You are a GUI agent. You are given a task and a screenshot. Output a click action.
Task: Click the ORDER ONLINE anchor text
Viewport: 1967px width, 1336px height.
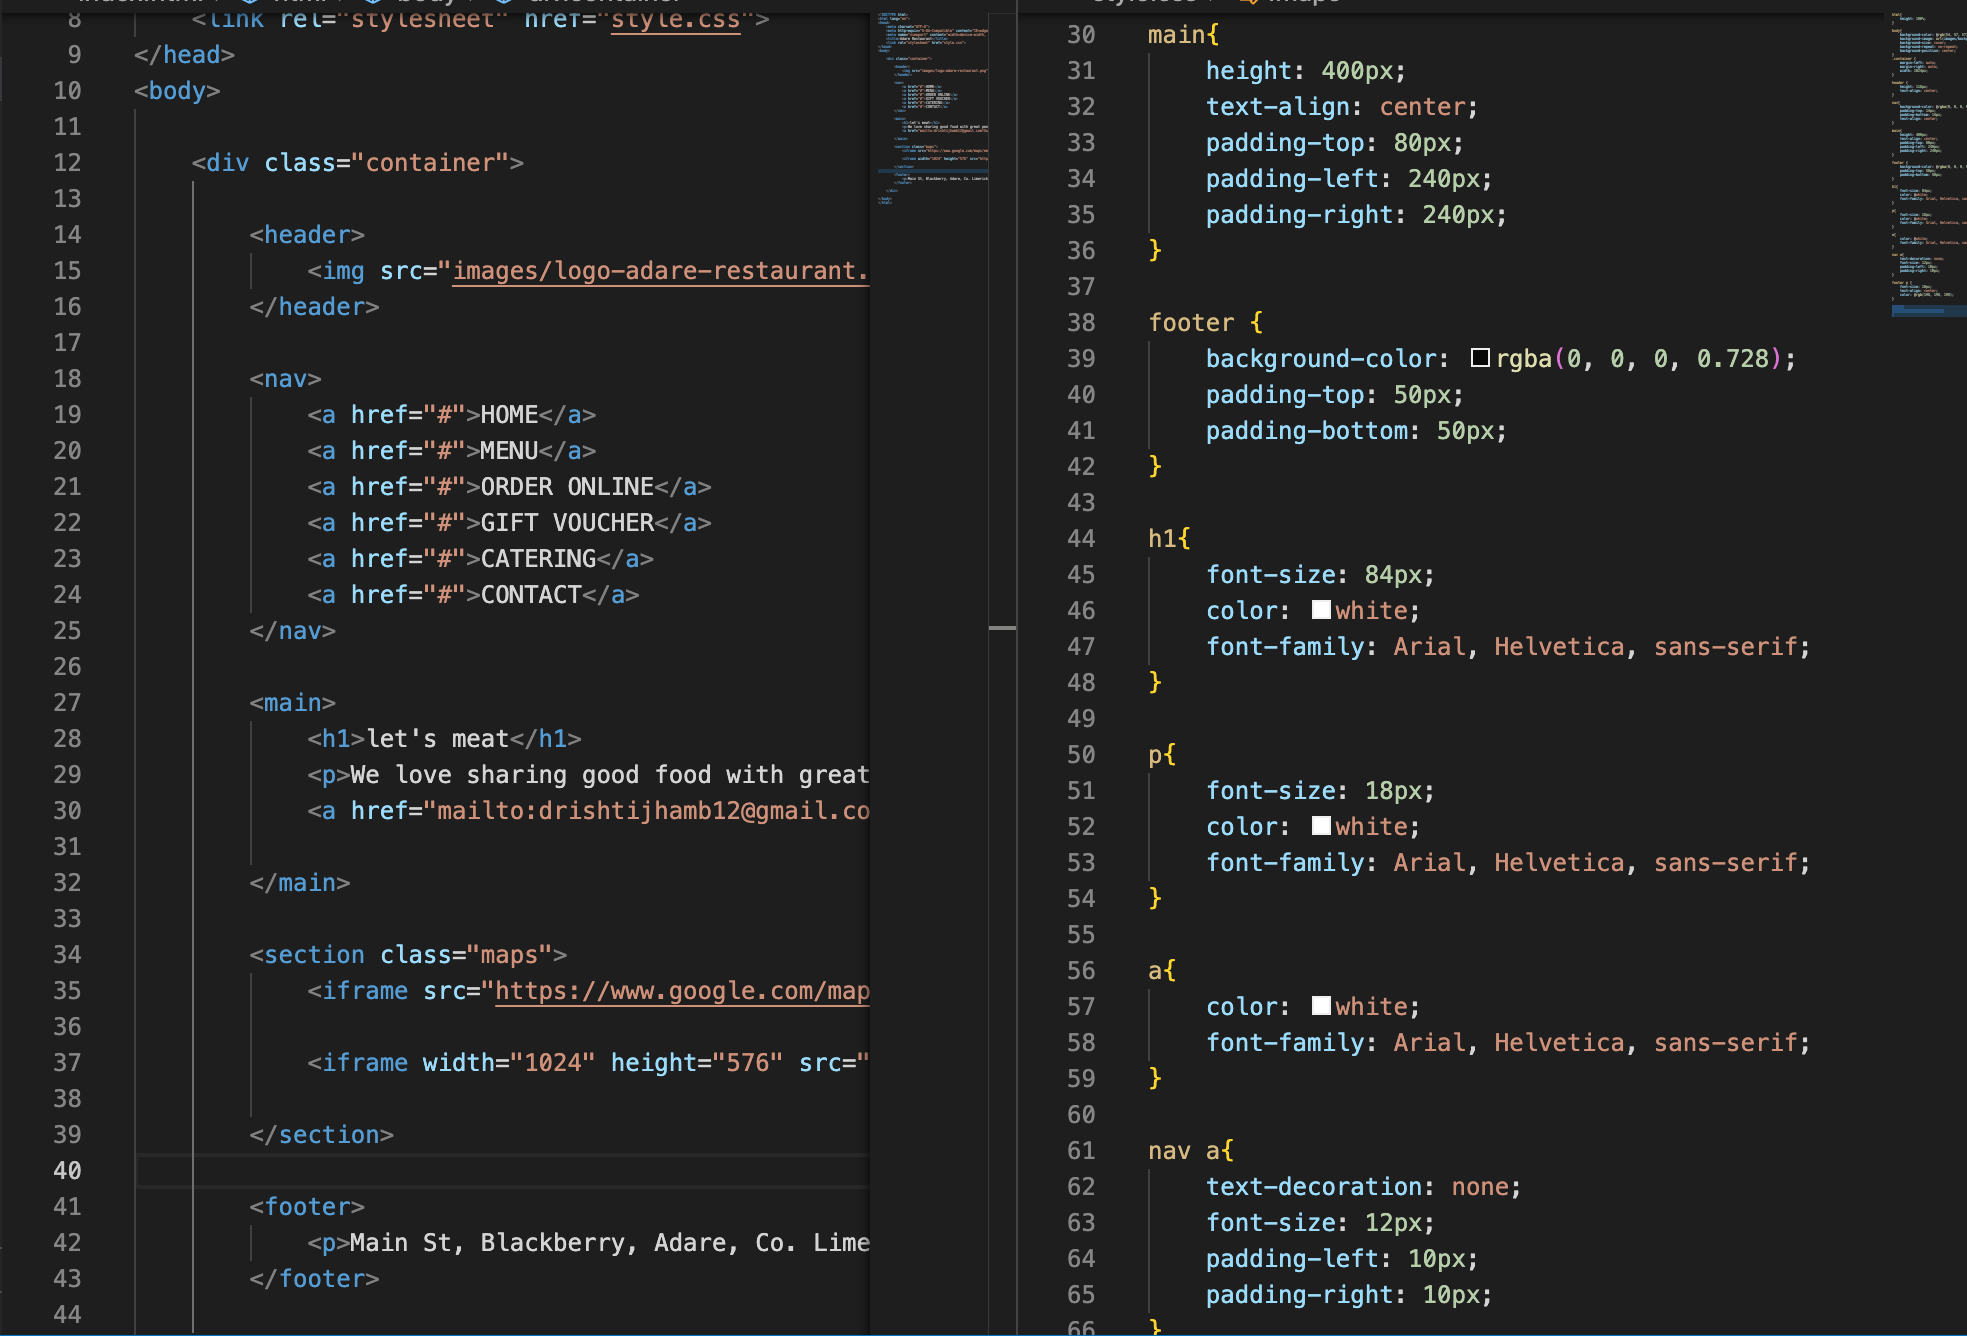[x=567, y=487]
